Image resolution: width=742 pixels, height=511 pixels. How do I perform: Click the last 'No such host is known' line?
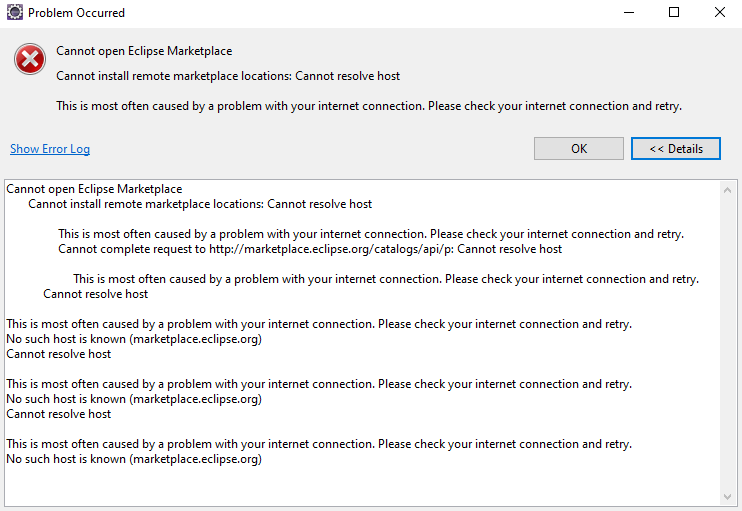pos(134,459)
